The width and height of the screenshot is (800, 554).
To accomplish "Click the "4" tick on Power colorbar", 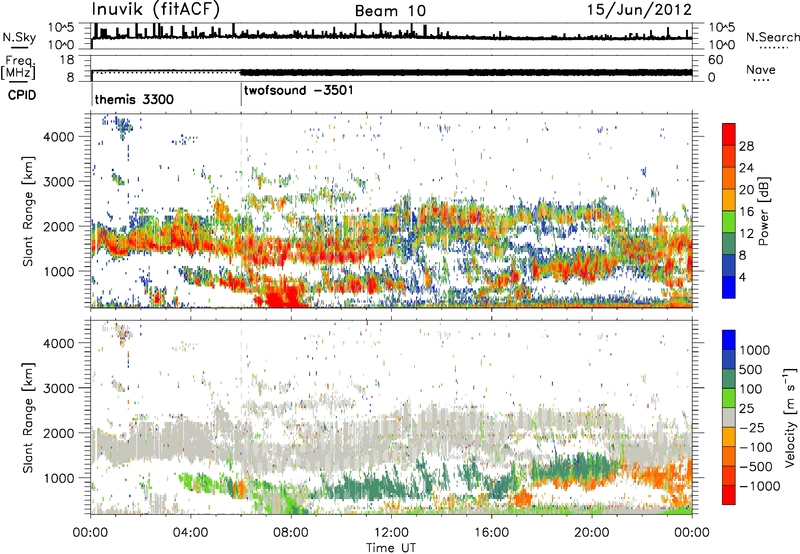I will [x=742, y=277].
